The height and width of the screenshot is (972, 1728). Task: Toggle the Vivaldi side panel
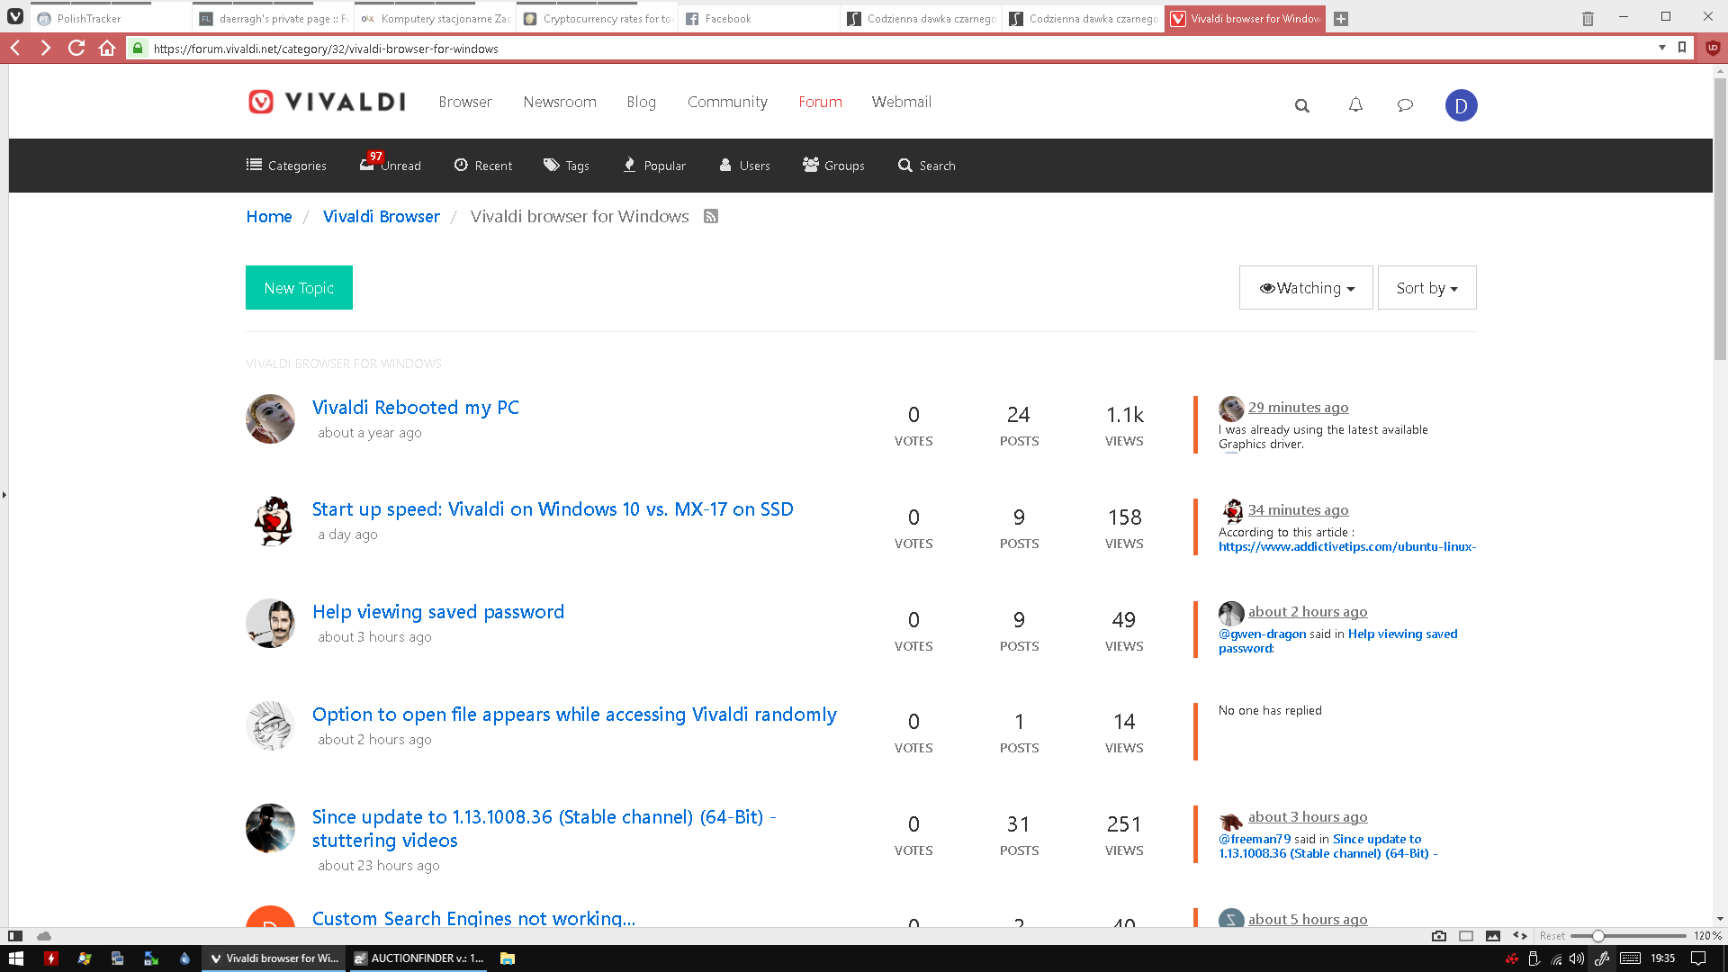(x=15, y=936)
